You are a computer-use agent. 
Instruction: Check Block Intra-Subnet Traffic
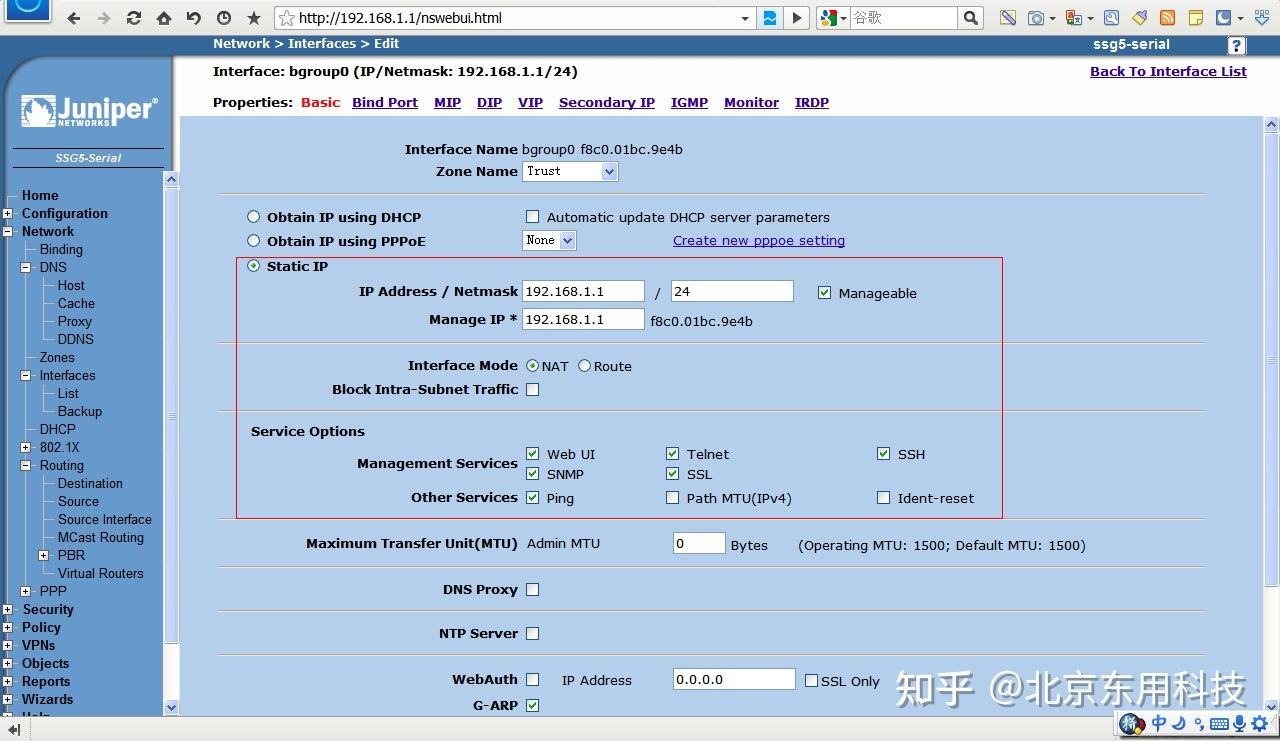[533, 389]
